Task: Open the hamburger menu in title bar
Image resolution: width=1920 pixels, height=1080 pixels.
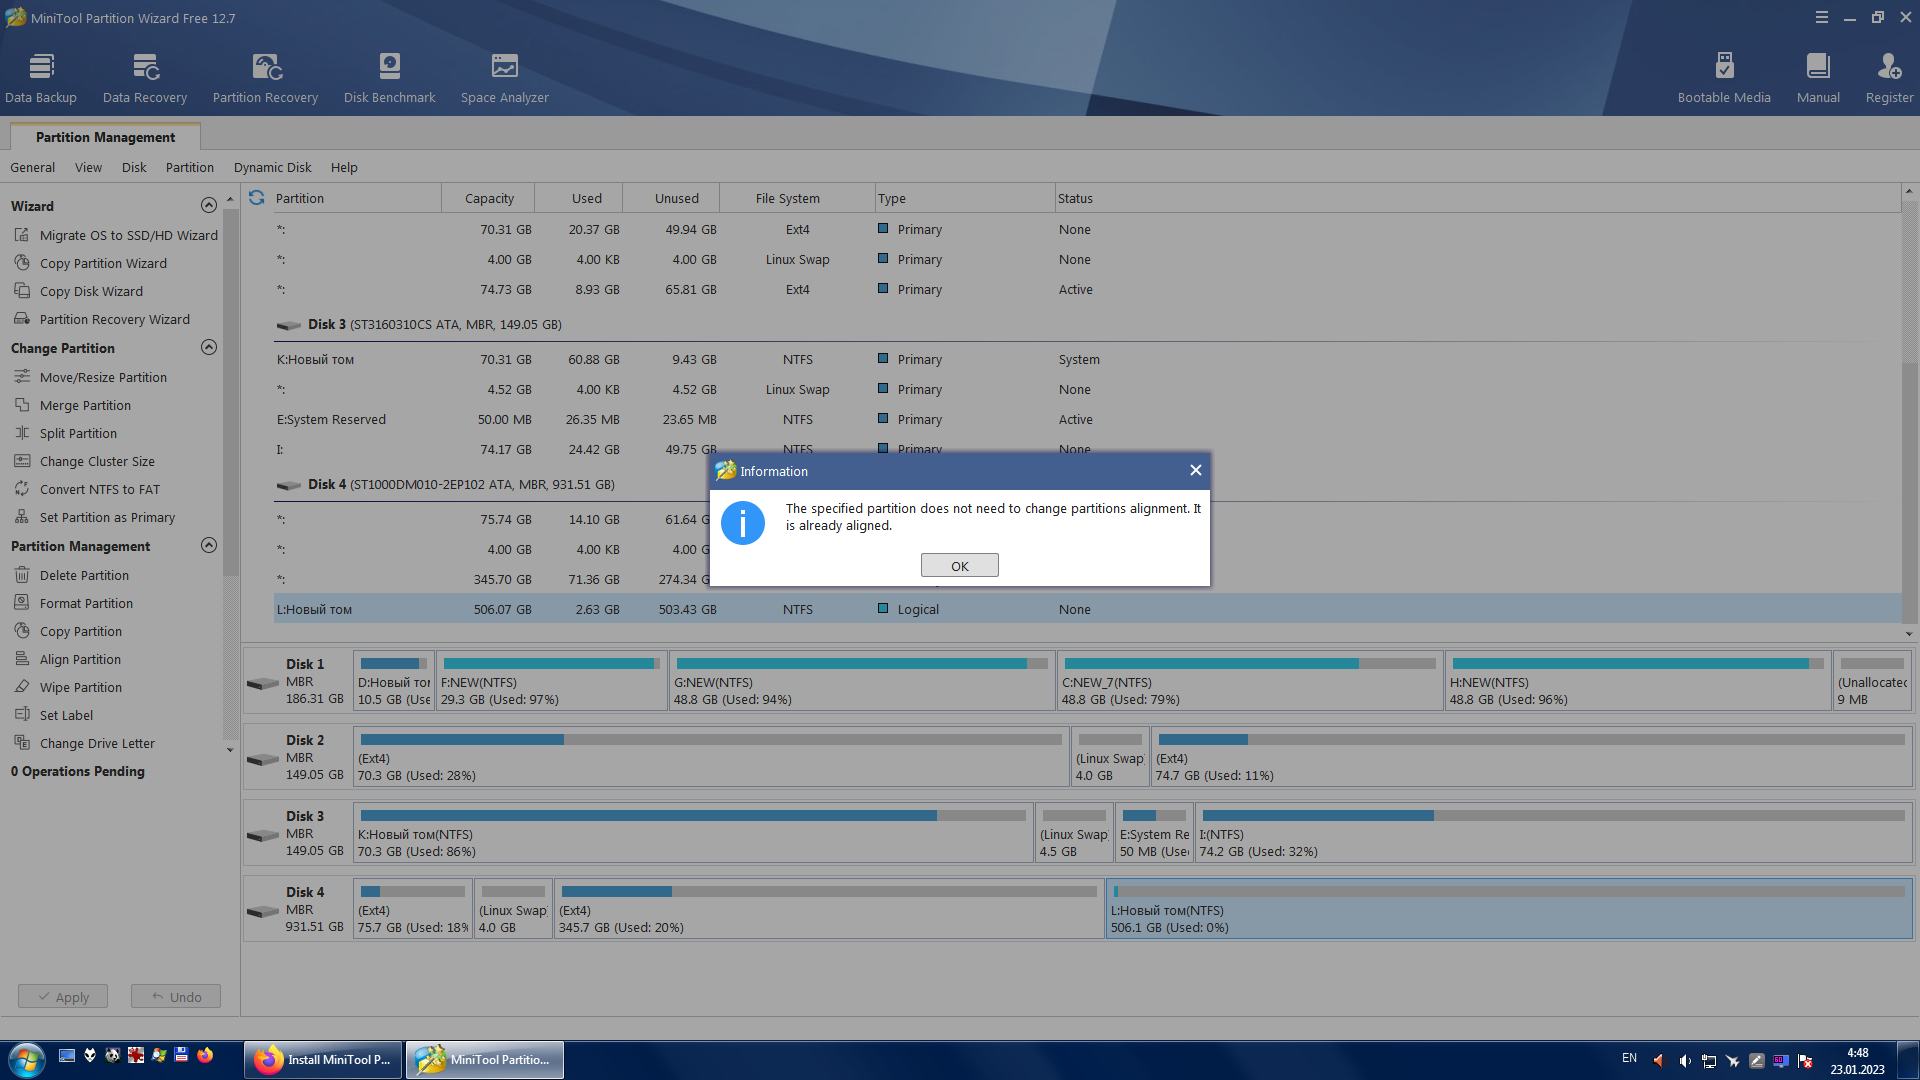Action: [1821, 17]
